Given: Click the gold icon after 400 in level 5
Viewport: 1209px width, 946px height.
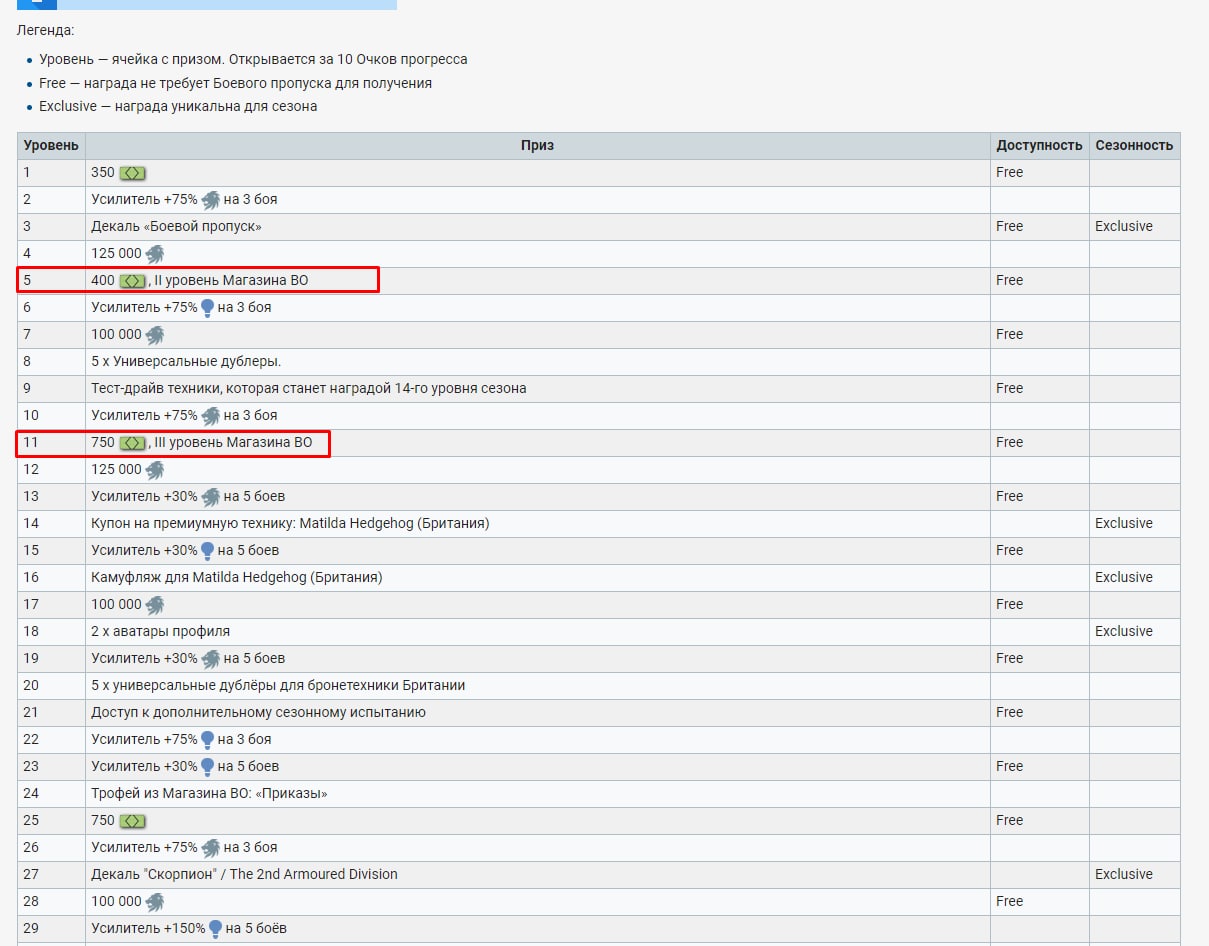Looking at the screenshot, I should click(x=133, y=281).
